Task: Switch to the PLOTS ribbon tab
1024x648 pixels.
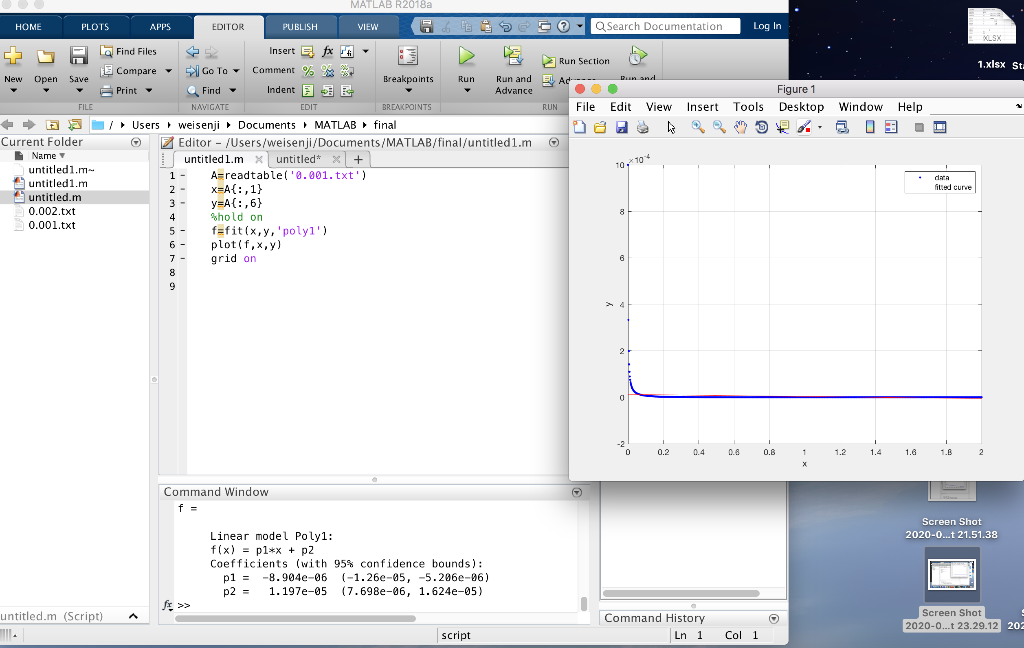Action: (x=95, y=27)
